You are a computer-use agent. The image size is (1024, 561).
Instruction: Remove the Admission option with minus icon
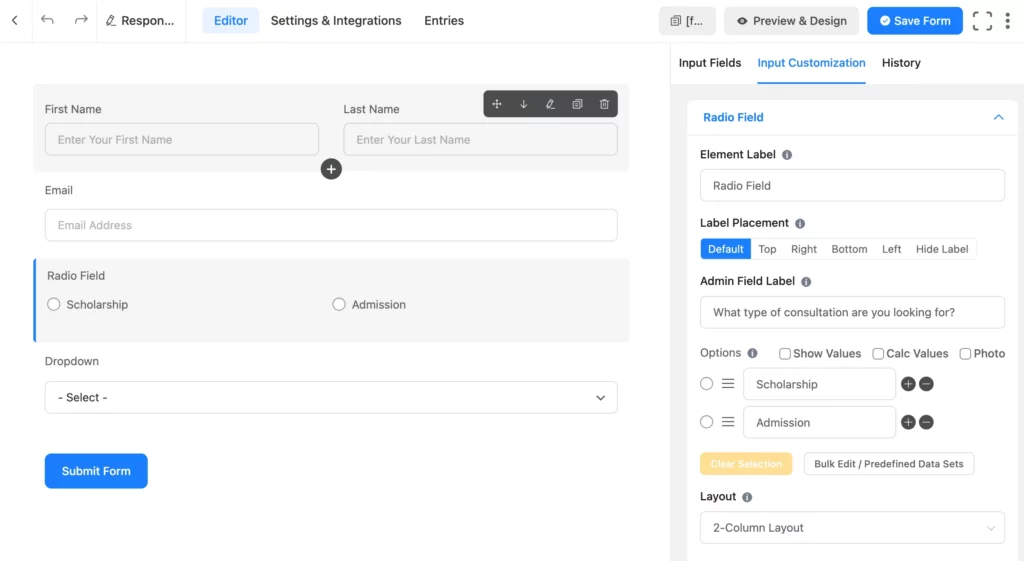[x=926, y=422]
